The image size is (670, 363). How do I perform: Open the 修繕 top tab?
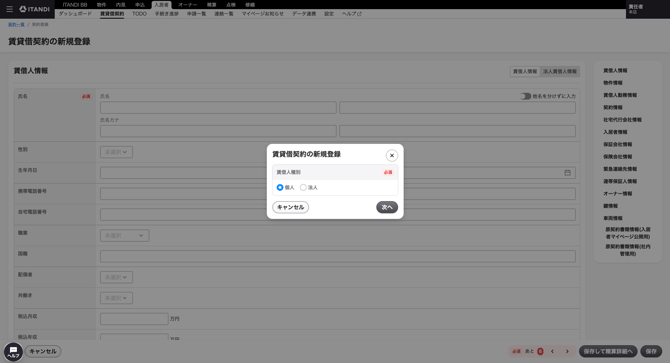coord(250,5)
